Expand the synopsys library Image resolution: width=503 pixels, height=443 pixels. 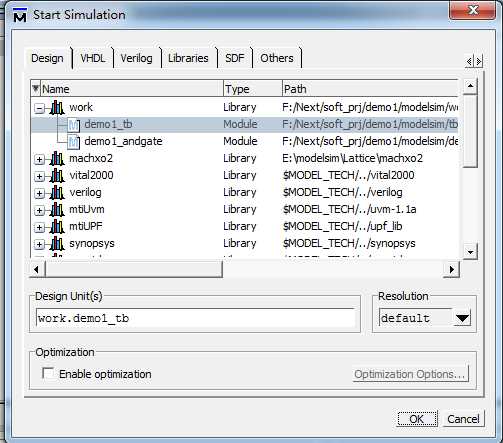tap(39, 244)
